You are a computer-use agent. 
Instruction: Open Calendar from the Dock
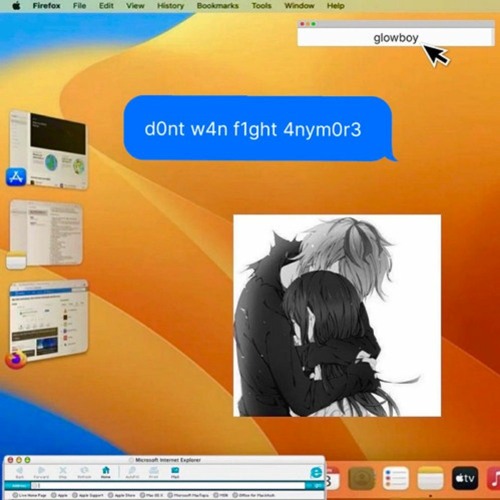(332, 478)
